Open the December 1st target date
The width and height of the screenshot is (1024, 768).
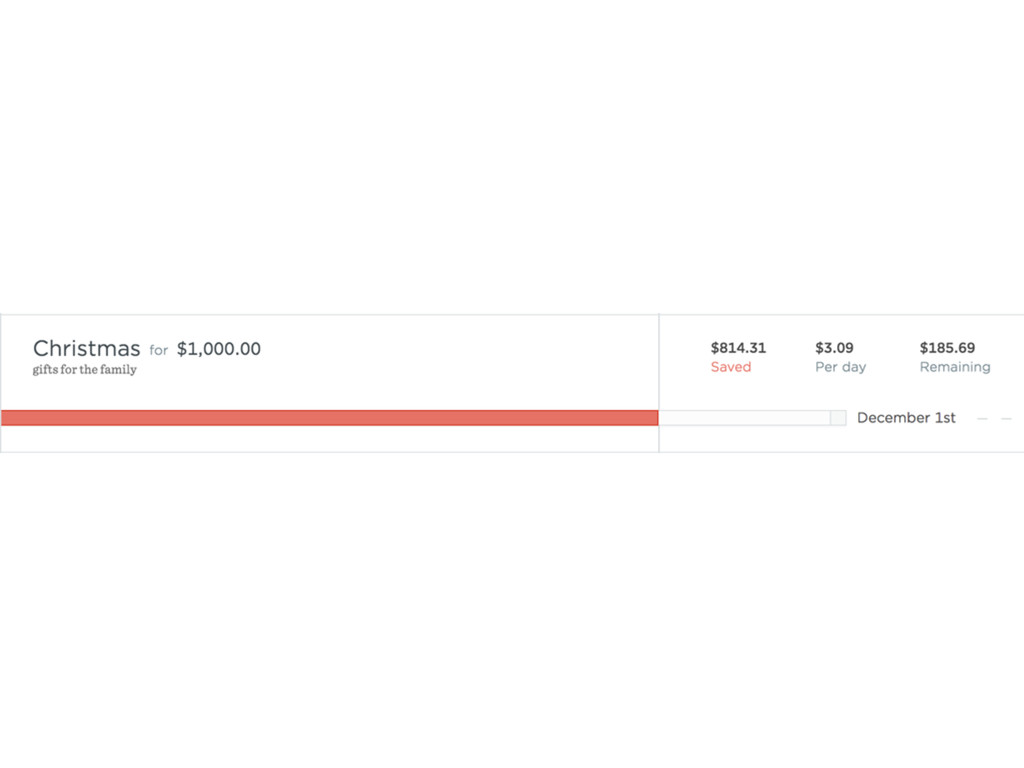(906, 418)
